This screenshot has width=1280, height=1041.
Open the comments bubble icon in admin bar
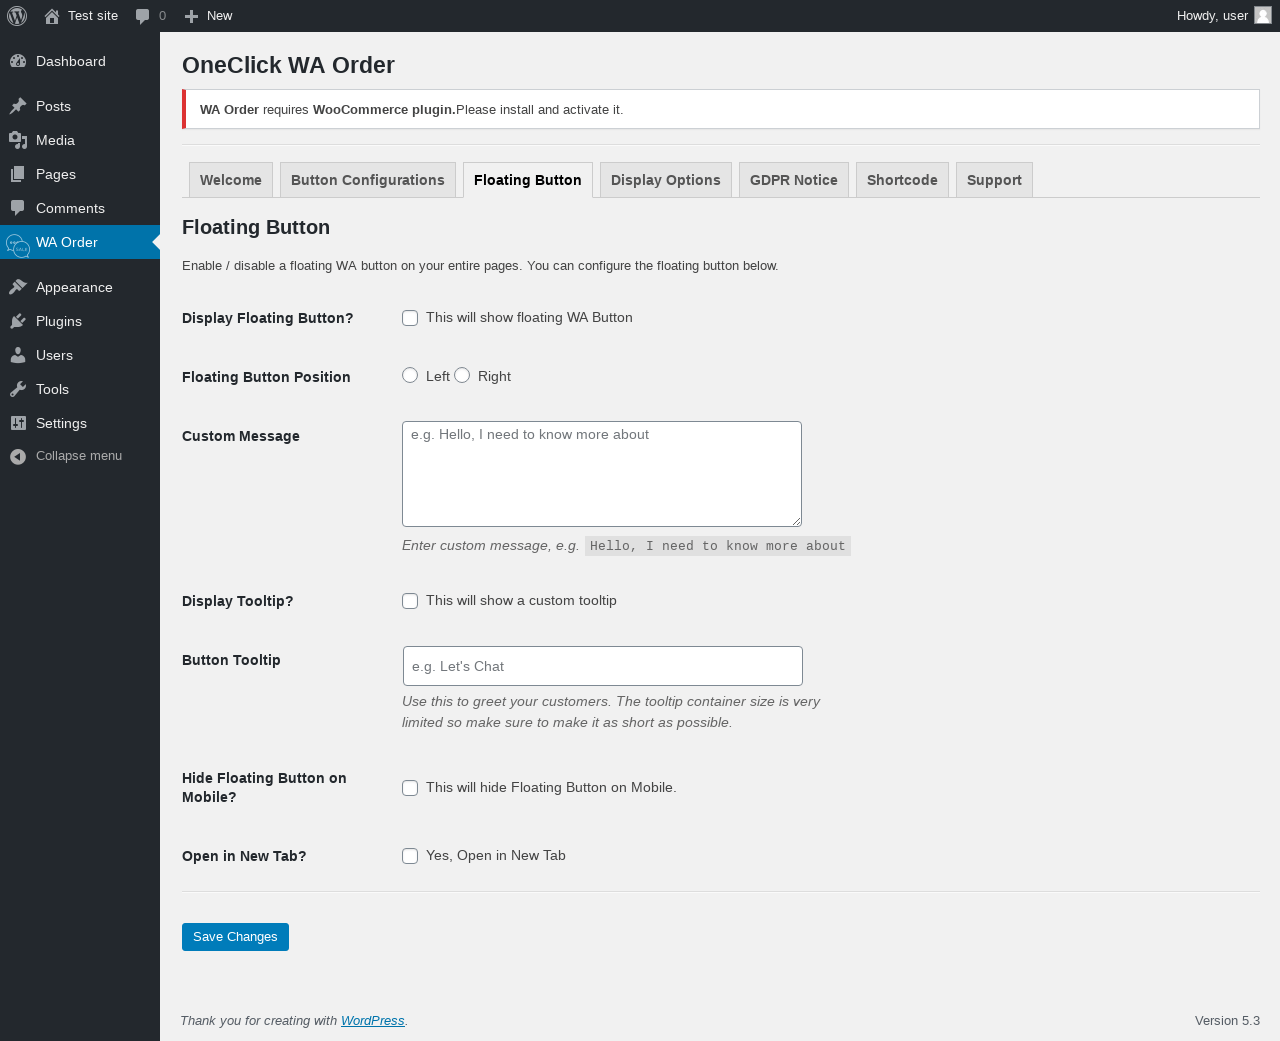tap(143, 16)
